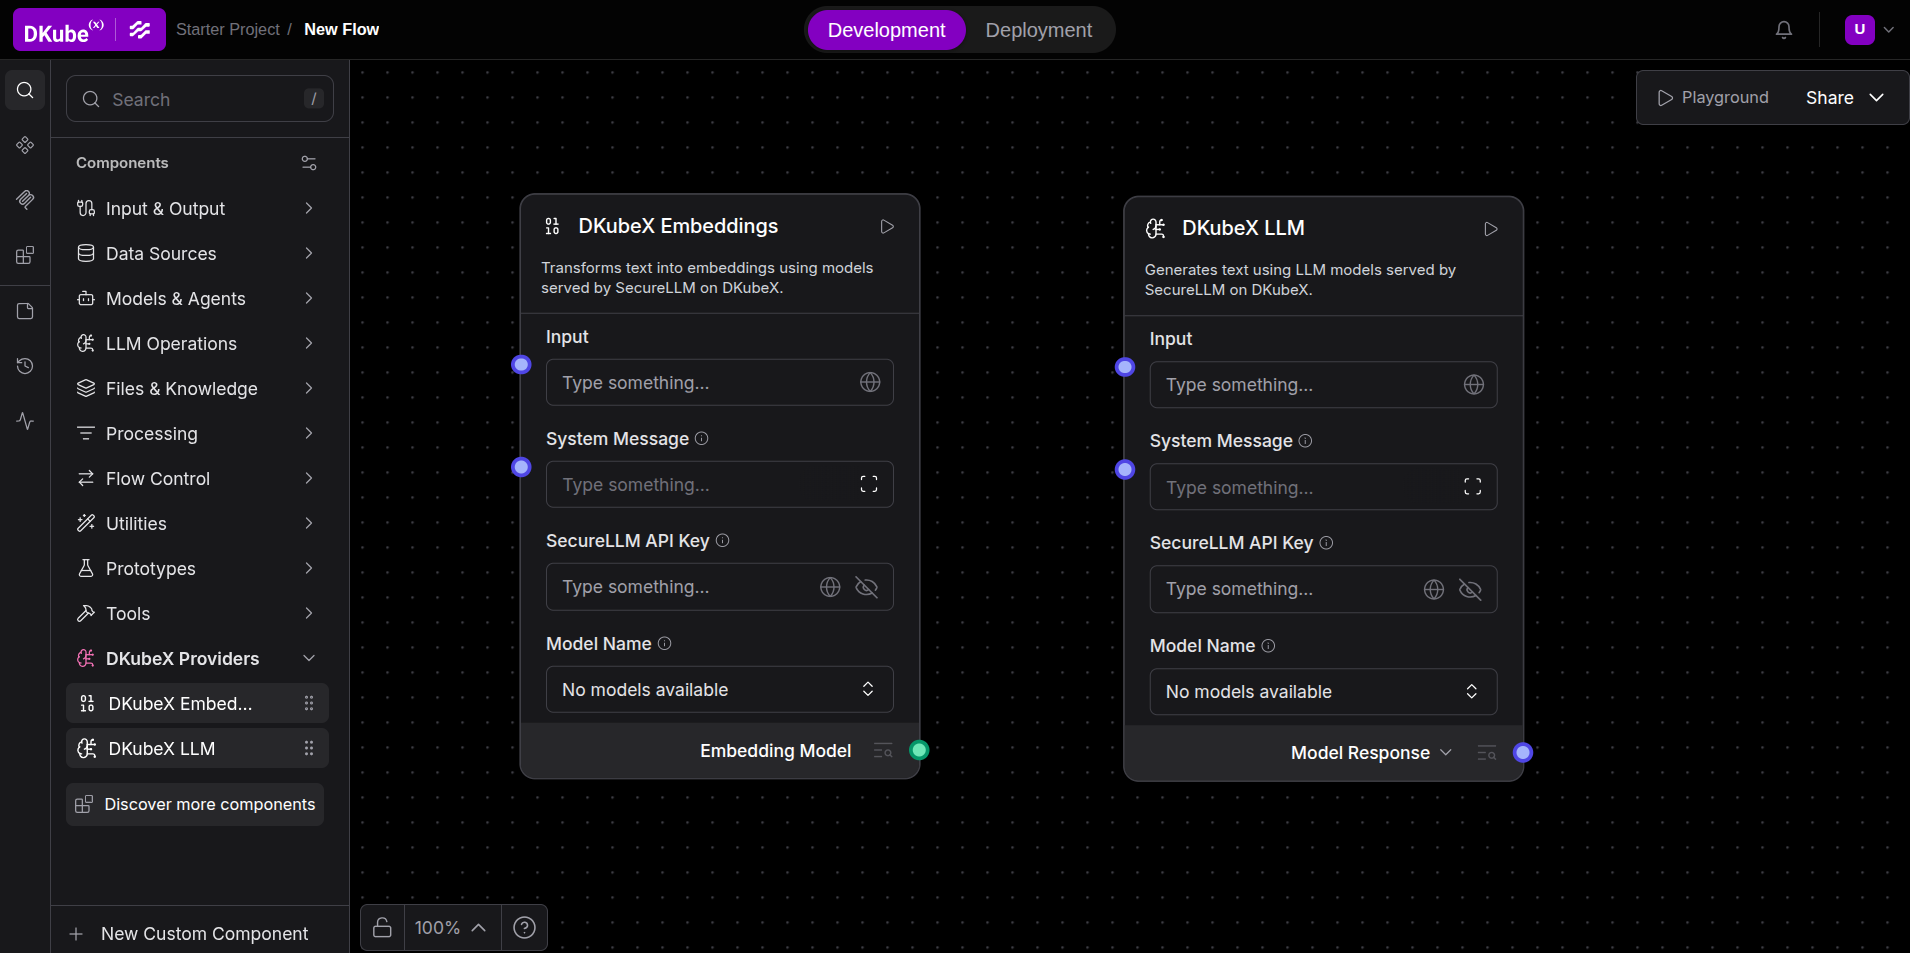Switch to the Deployment tab
This screenshot has height=953, width=1910.
tap(1039, 30)
